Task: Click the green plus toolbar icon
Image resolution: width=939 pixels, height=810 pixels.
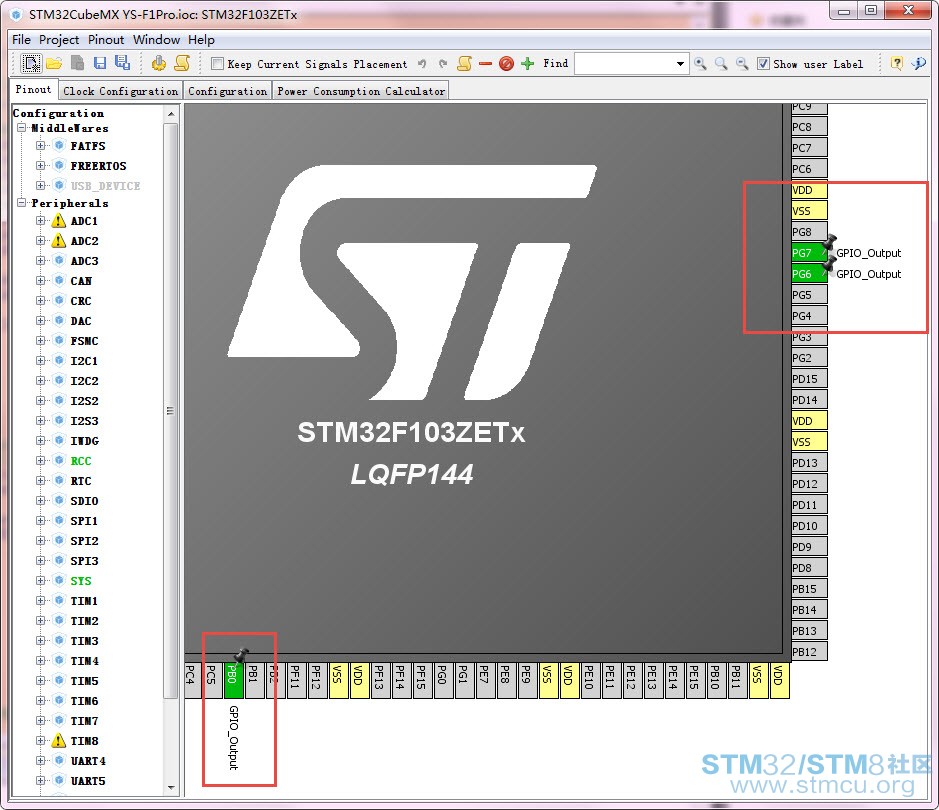Action: [x=528, y=63]
